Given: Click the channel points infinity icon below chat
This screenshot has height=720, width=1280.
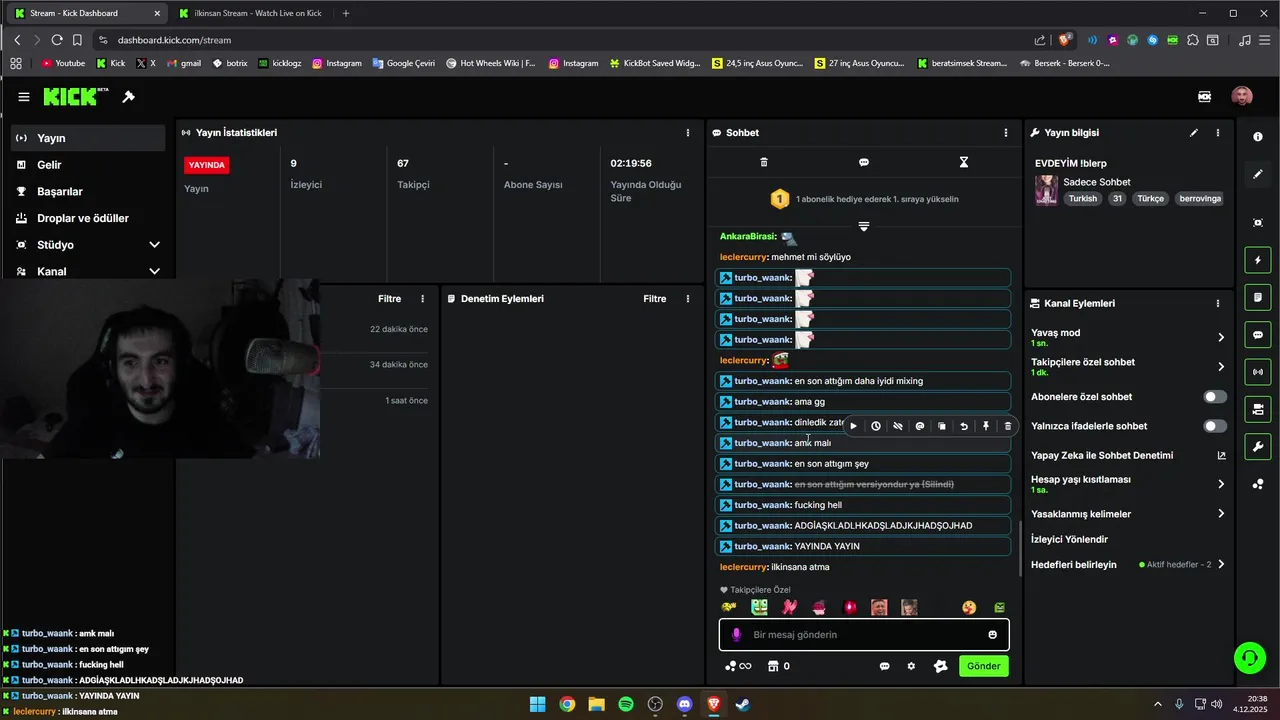Looking at the screenshot, I should tap(739, 666).
